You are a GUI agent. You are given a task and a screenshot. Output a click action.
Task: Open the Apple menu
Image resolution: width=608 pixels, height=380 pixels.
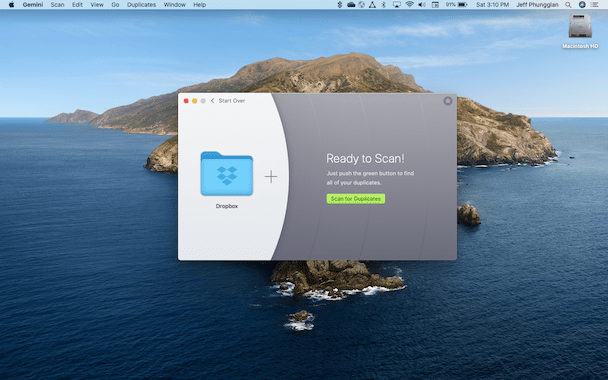pos(11,5)
